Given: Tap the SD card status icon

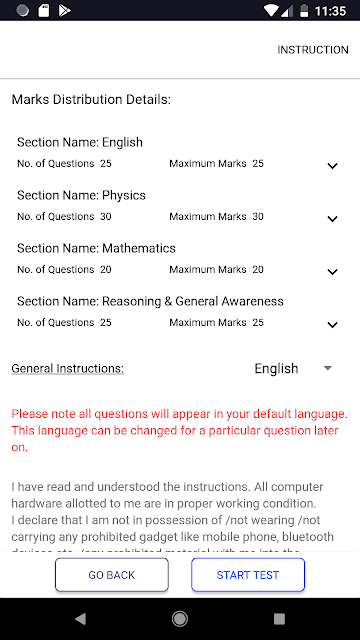Looking at the screenshot, I should pyautogui.click(x=44, y=11).
